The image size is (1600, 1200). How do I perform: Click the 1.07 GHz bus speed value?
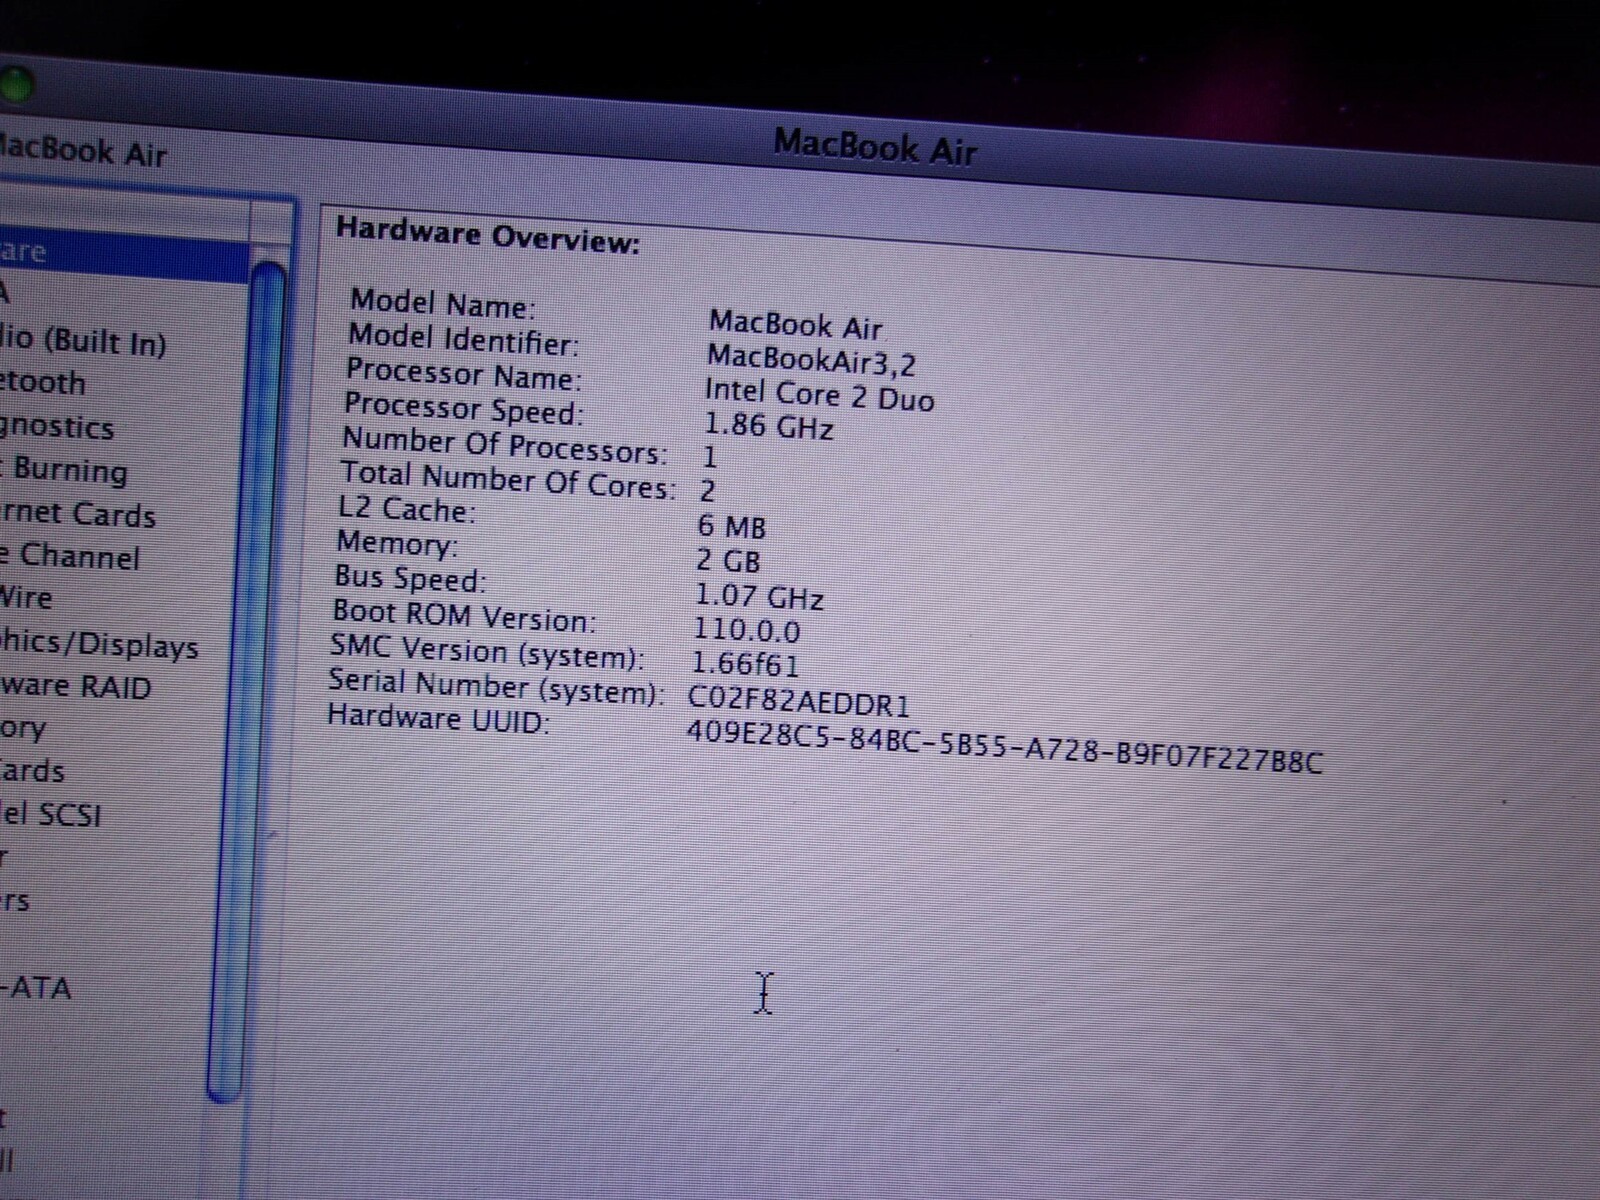[x=759, y=597]
